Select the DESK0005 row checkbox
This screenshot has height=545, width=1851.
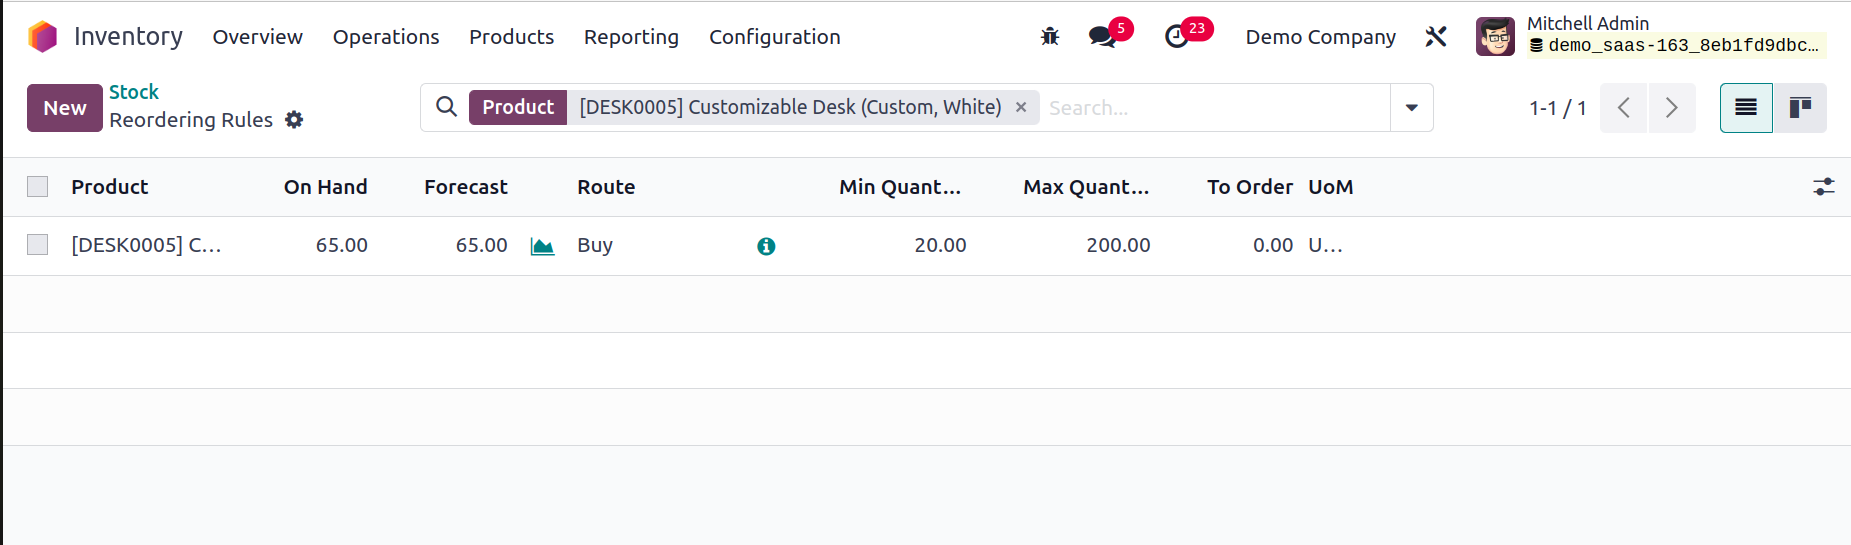point(38,245)
